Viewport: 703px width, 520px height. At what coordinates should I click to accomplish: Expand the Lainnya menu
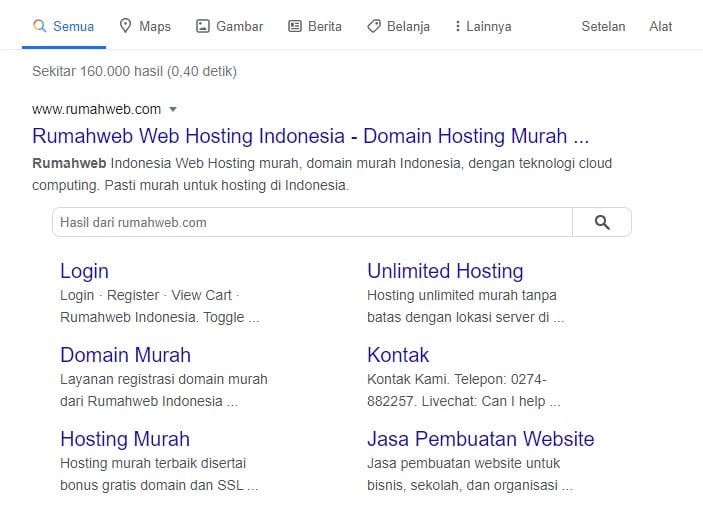483,26
